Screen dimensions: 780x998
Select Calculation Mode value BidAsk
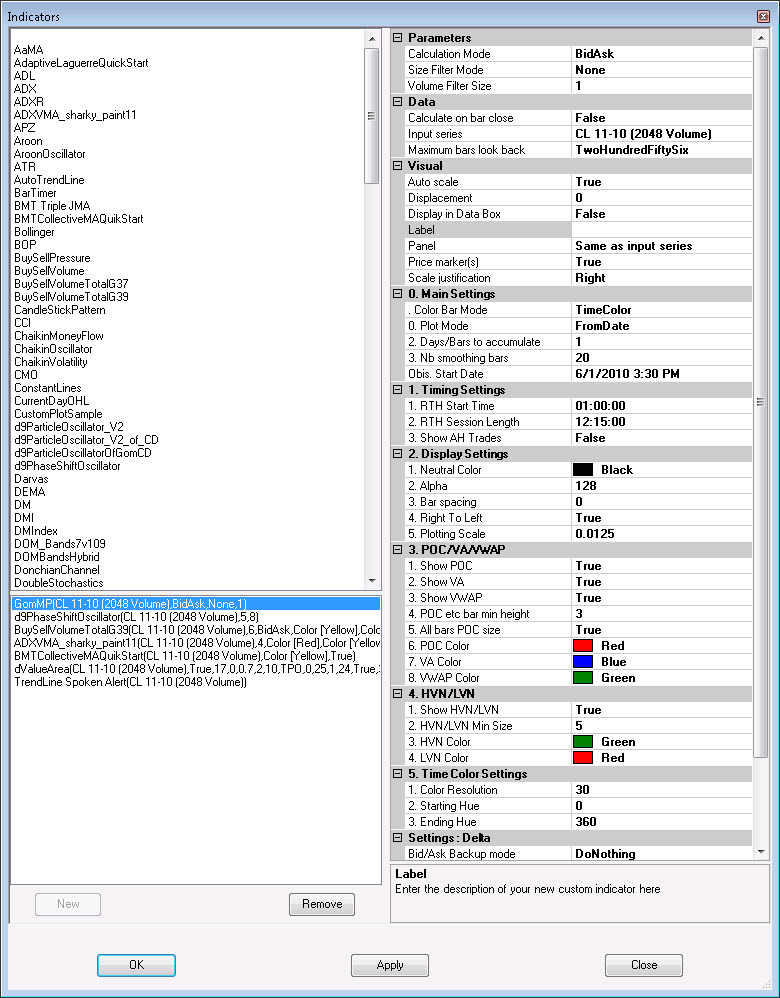tap(662, 54)
